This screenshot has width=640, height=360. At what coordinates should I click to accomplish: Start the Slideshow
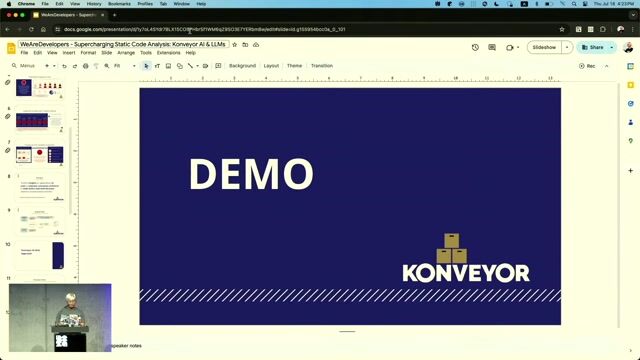544,47
